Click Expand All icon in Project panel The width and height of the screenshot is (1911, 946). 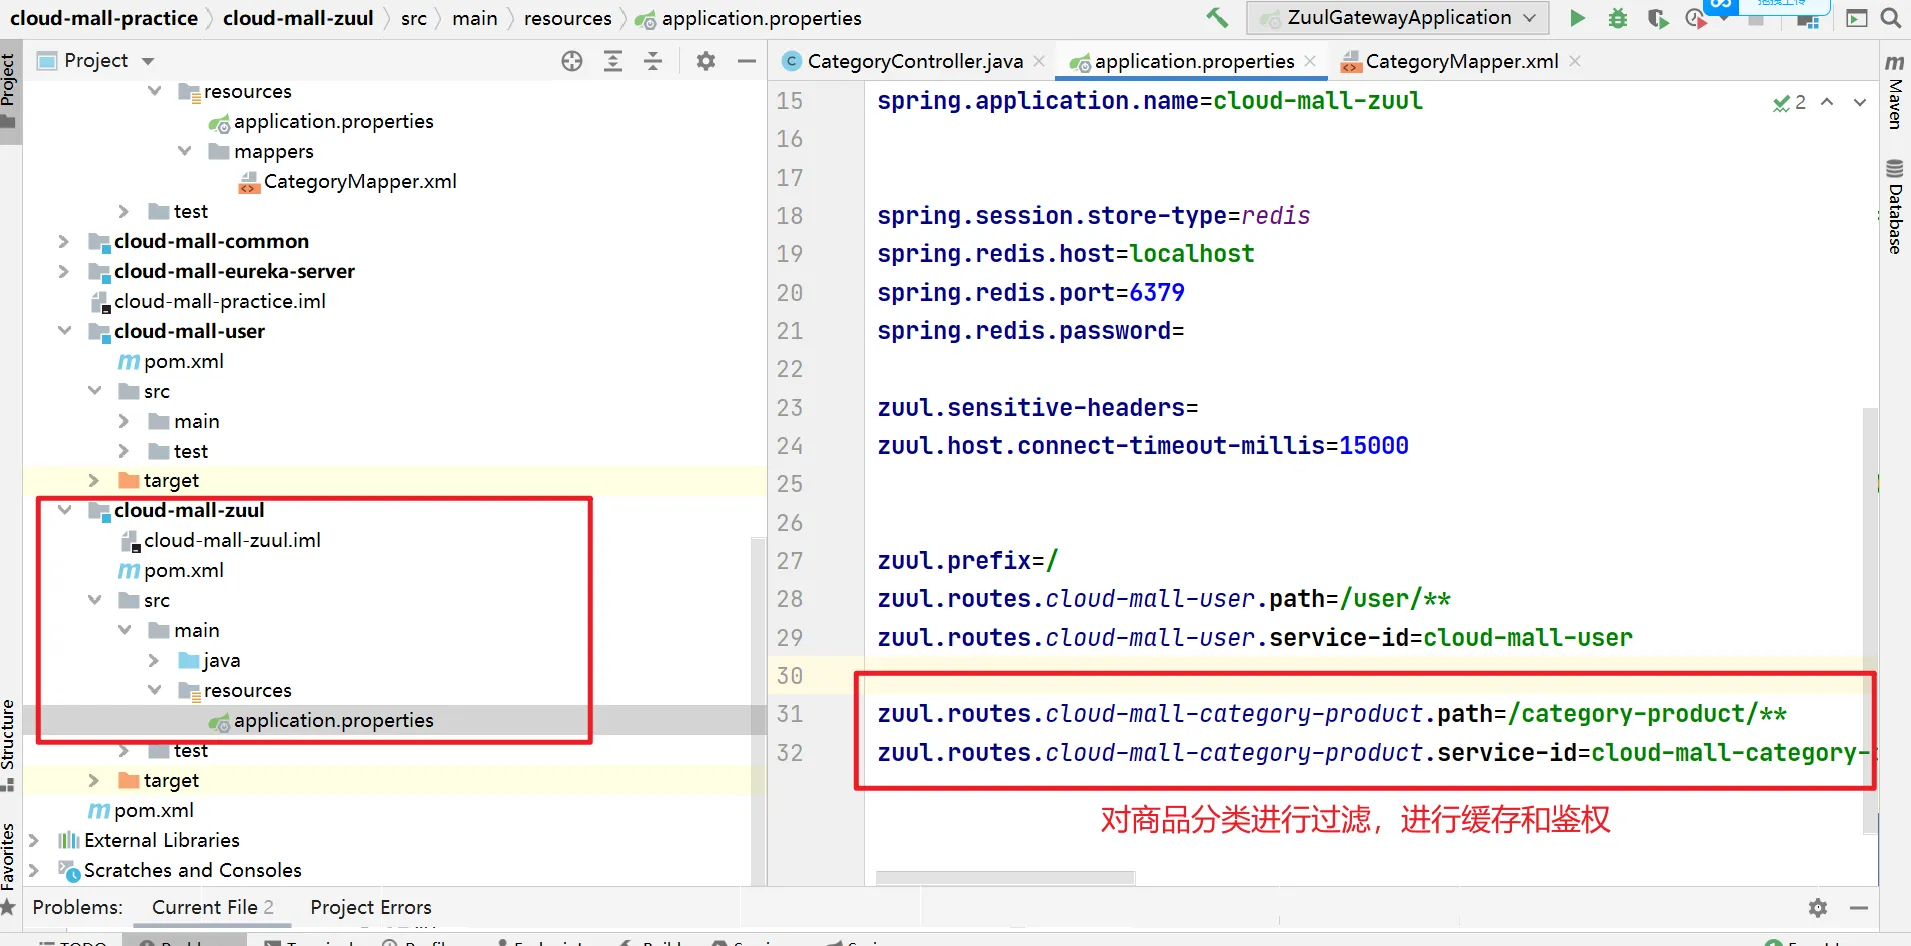[613, 61]
